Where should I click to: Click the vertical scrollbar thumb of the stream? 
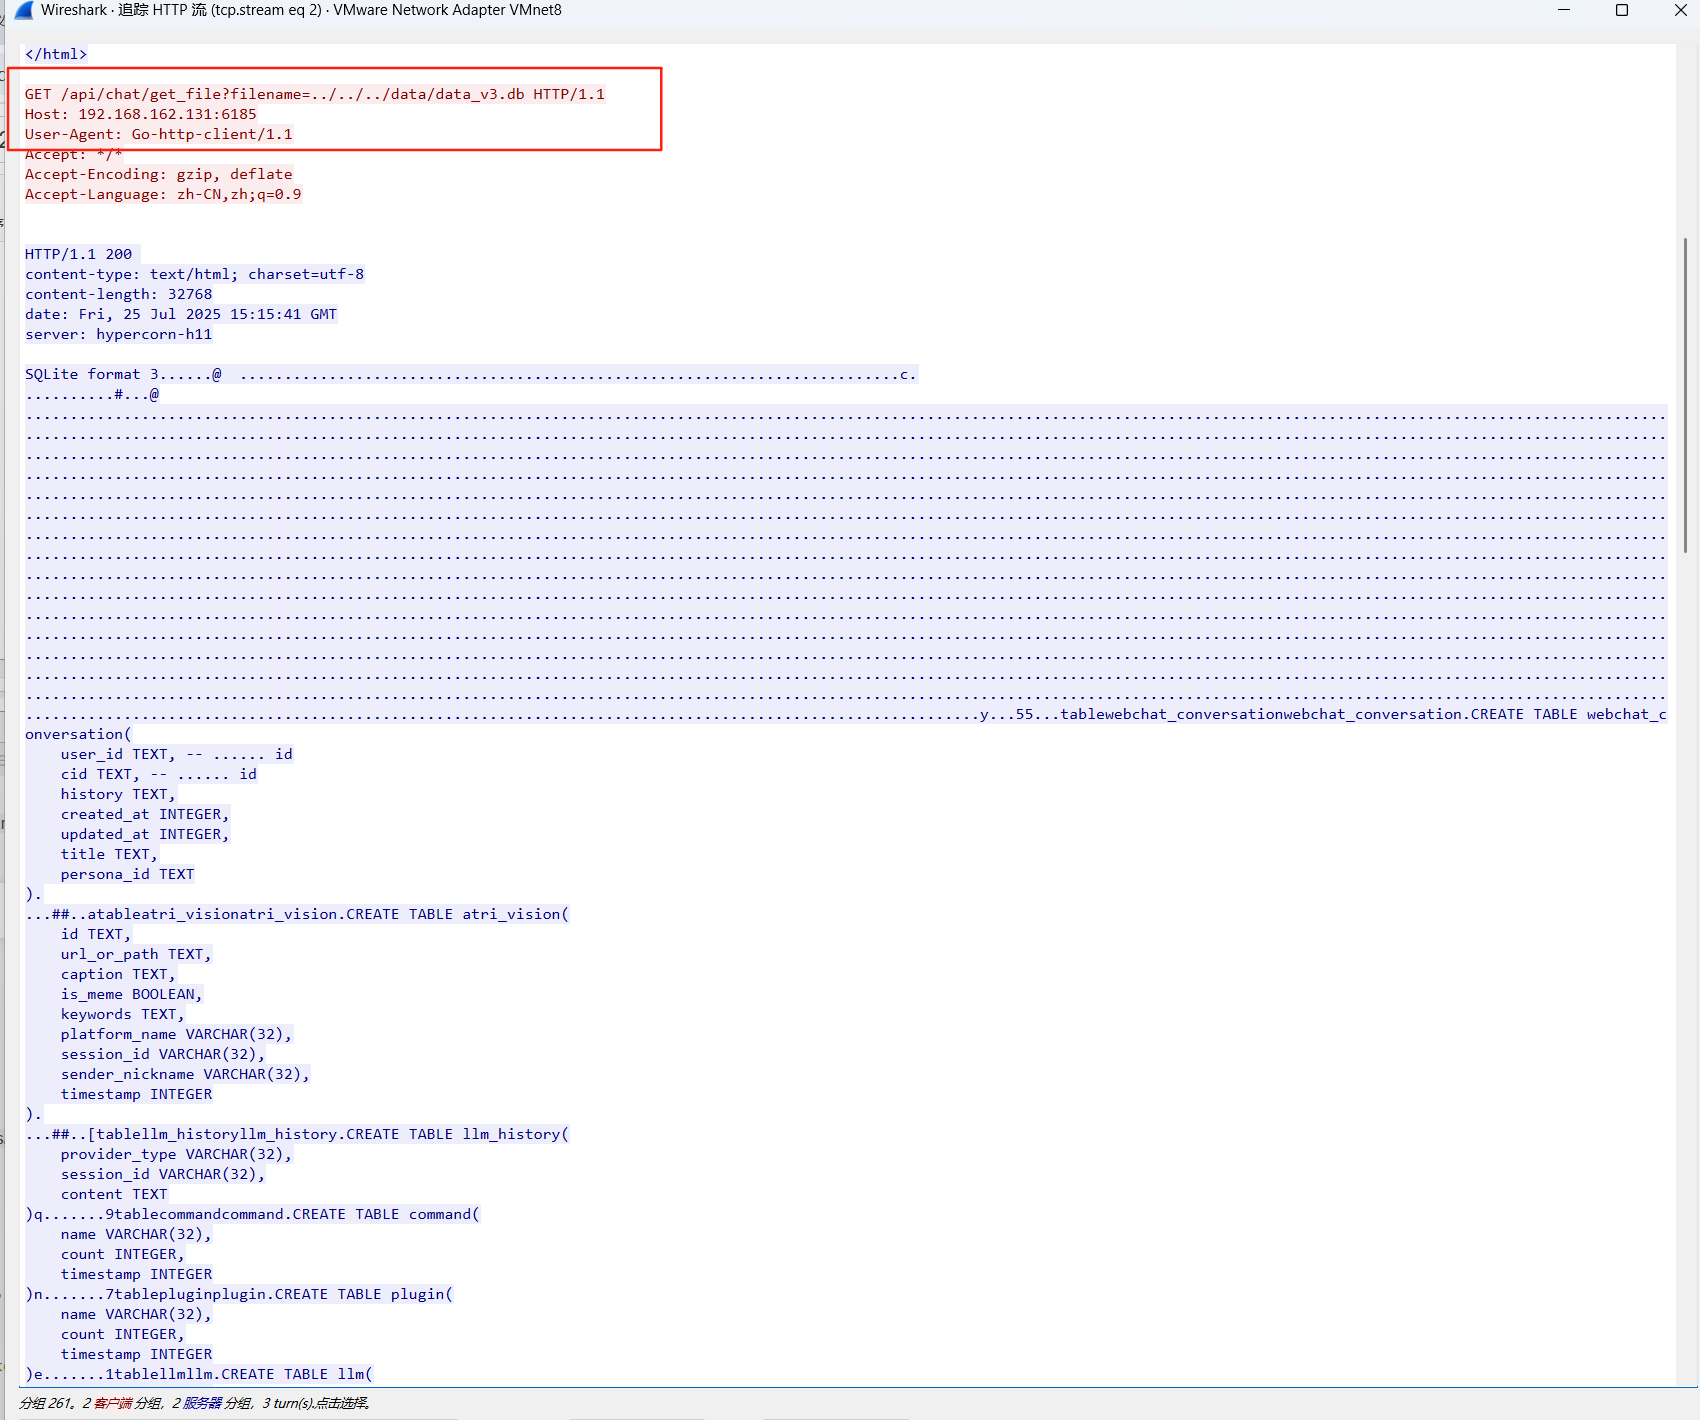[x=1685, y=395]
